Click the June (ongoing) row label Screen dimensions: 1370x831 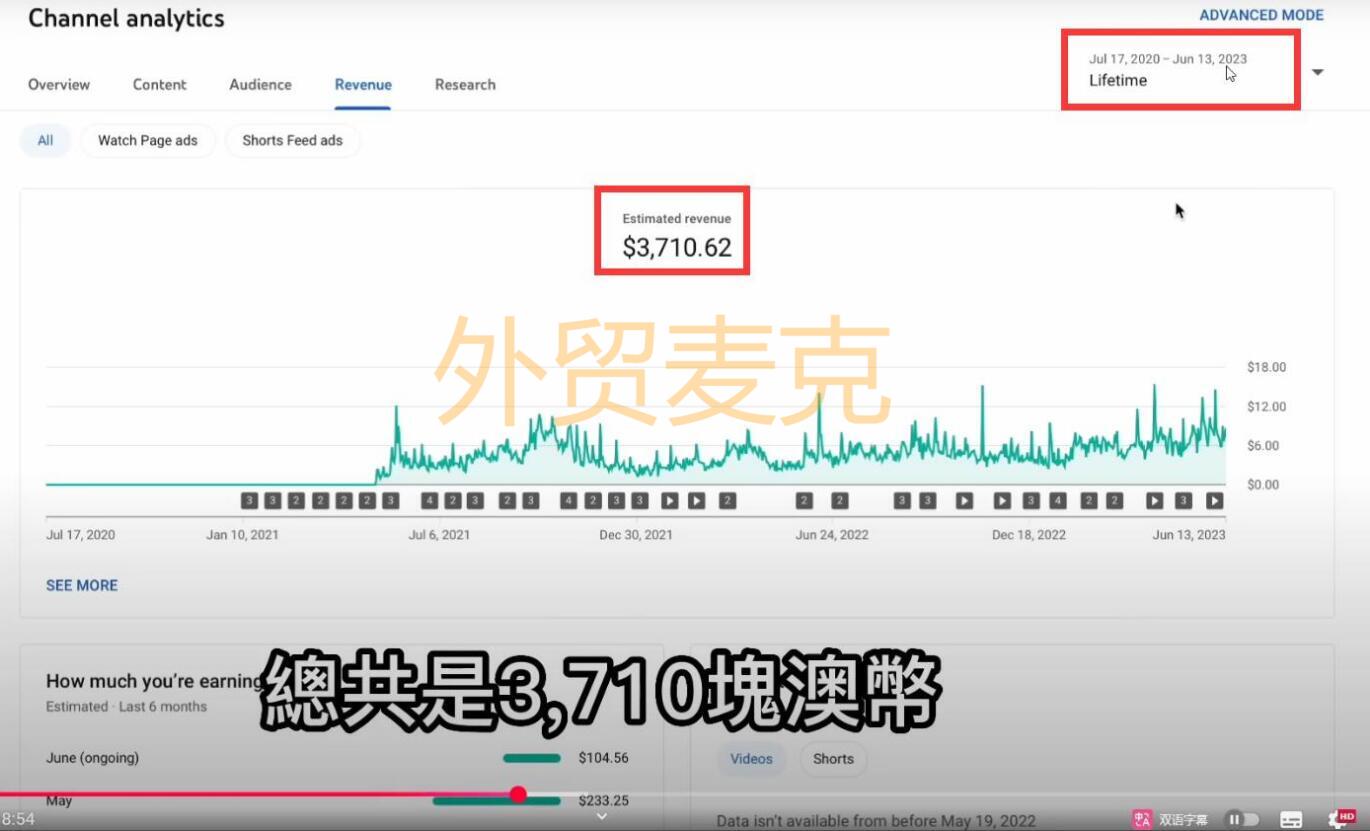93,758
